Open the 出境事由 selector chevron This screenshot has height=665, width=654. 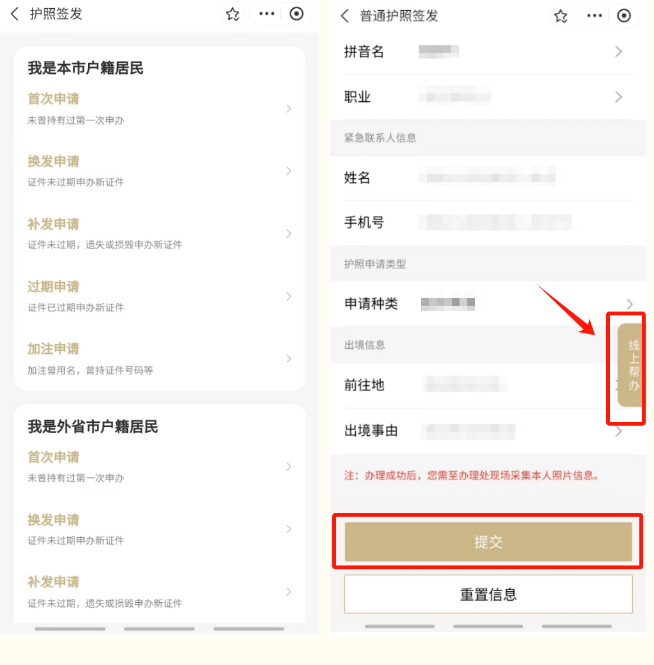[x=619, y=432]
